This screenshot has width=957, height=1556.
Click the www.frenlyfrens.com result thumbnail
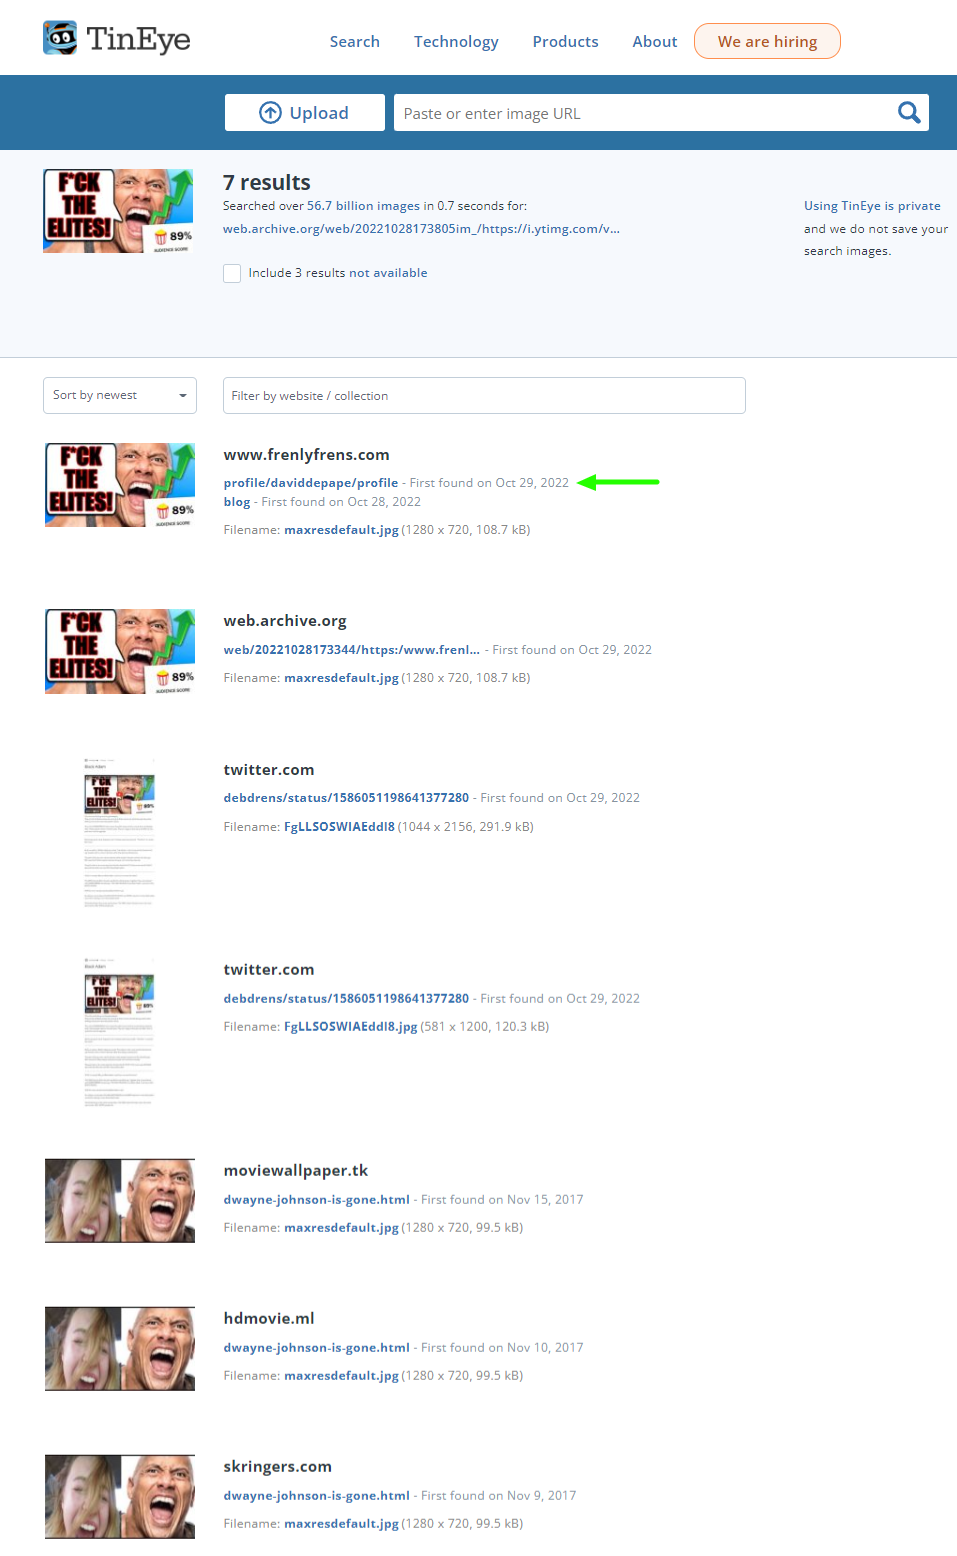(x=120, y=485)
